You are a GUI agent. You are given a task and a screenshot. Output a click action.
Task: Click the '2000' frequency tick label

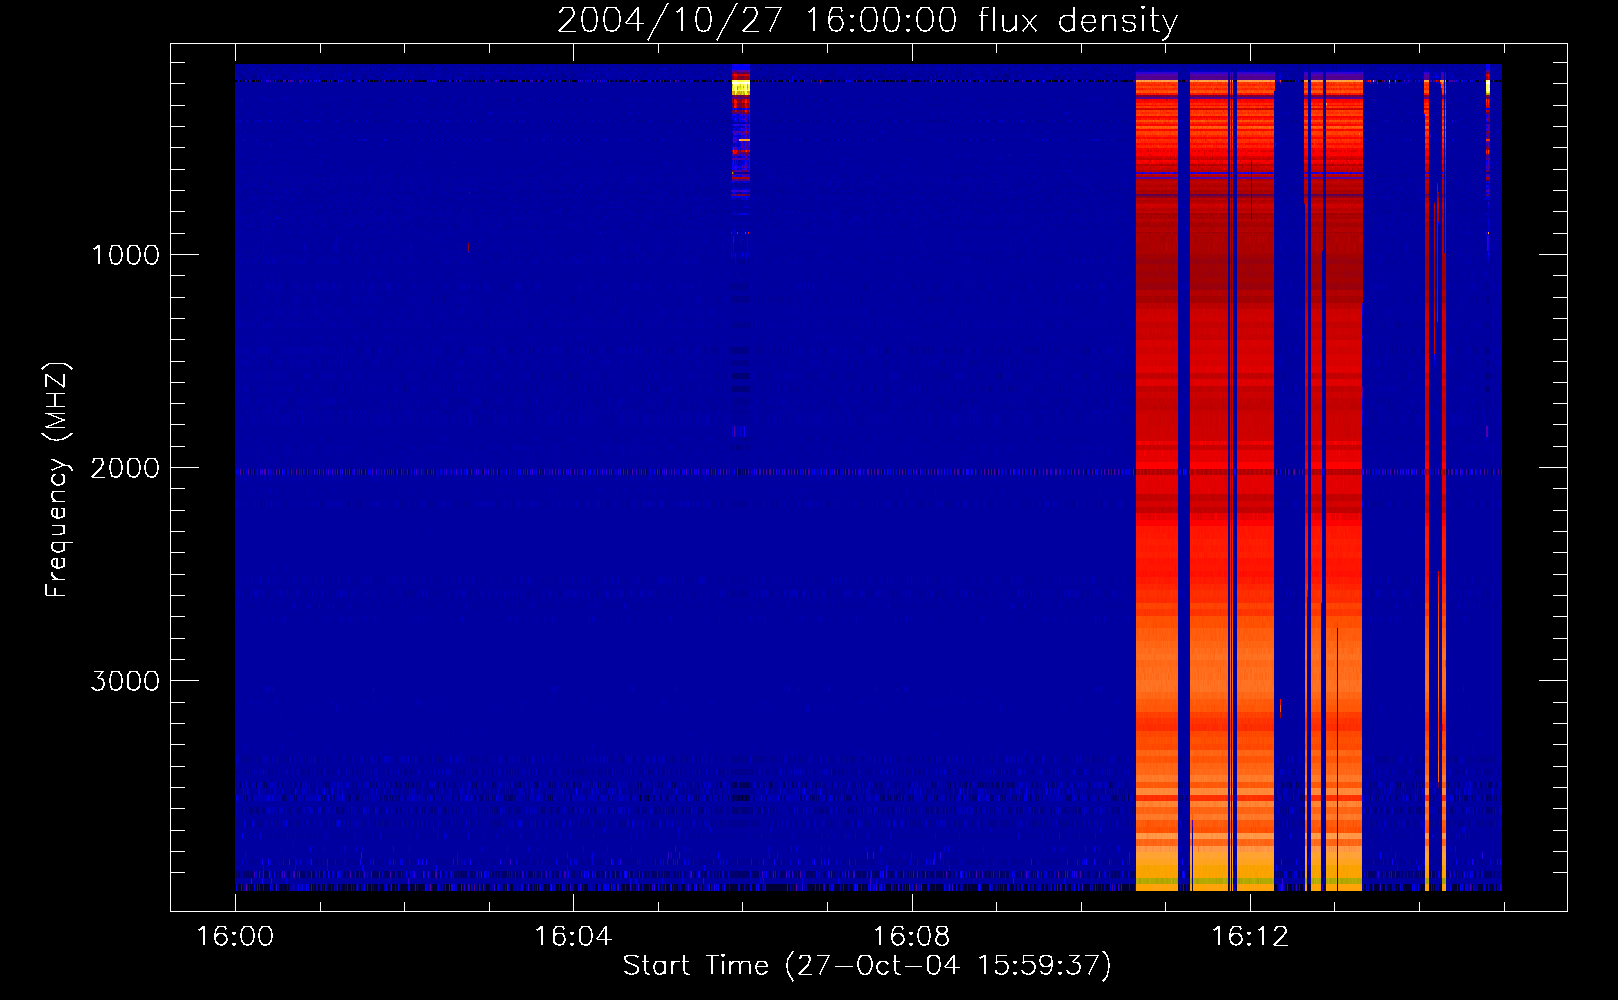tap(125, 468)
